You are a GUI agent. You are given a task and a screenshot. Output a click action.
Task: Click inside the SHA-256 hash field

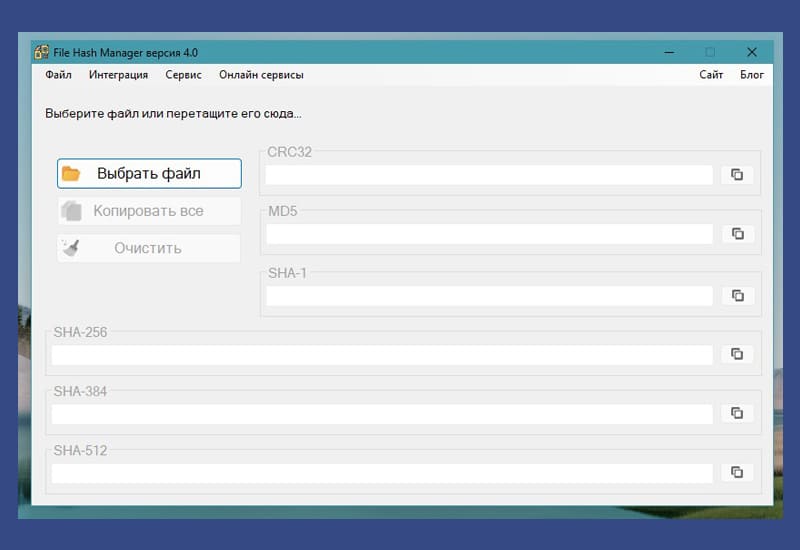(x=382, y=355)
